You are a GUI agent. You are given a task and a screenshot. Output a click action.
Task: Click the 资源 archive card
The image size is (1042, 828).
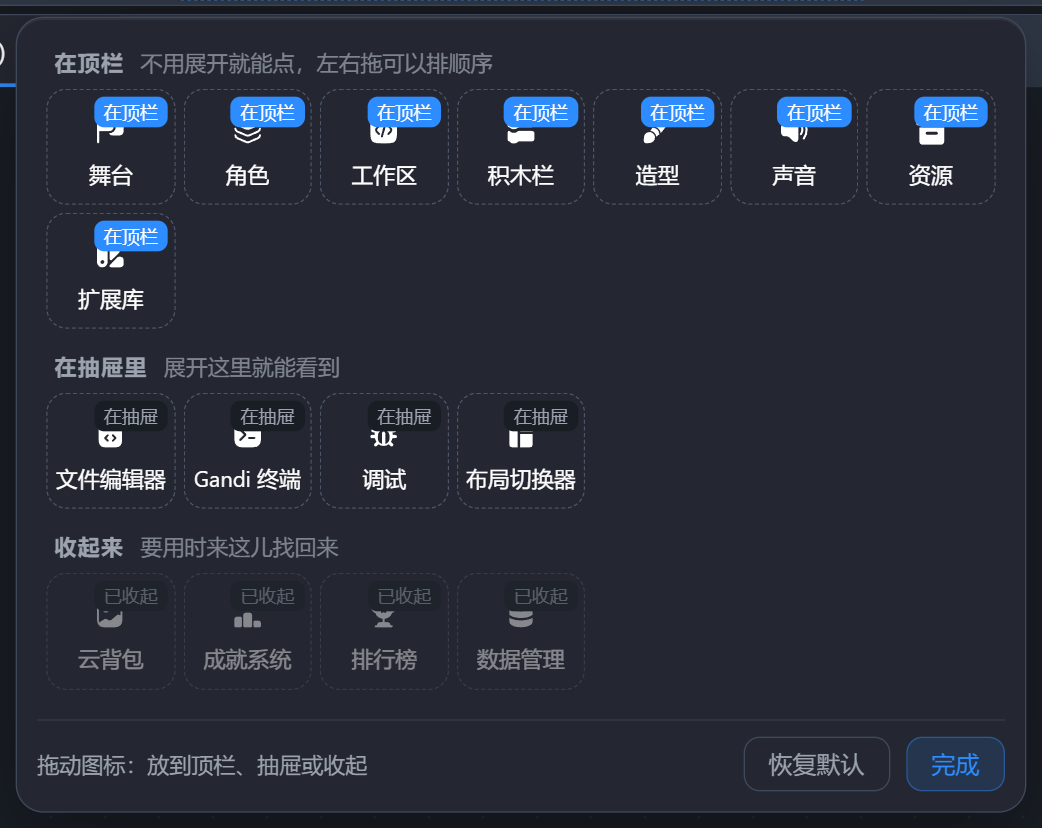(931, 147)
